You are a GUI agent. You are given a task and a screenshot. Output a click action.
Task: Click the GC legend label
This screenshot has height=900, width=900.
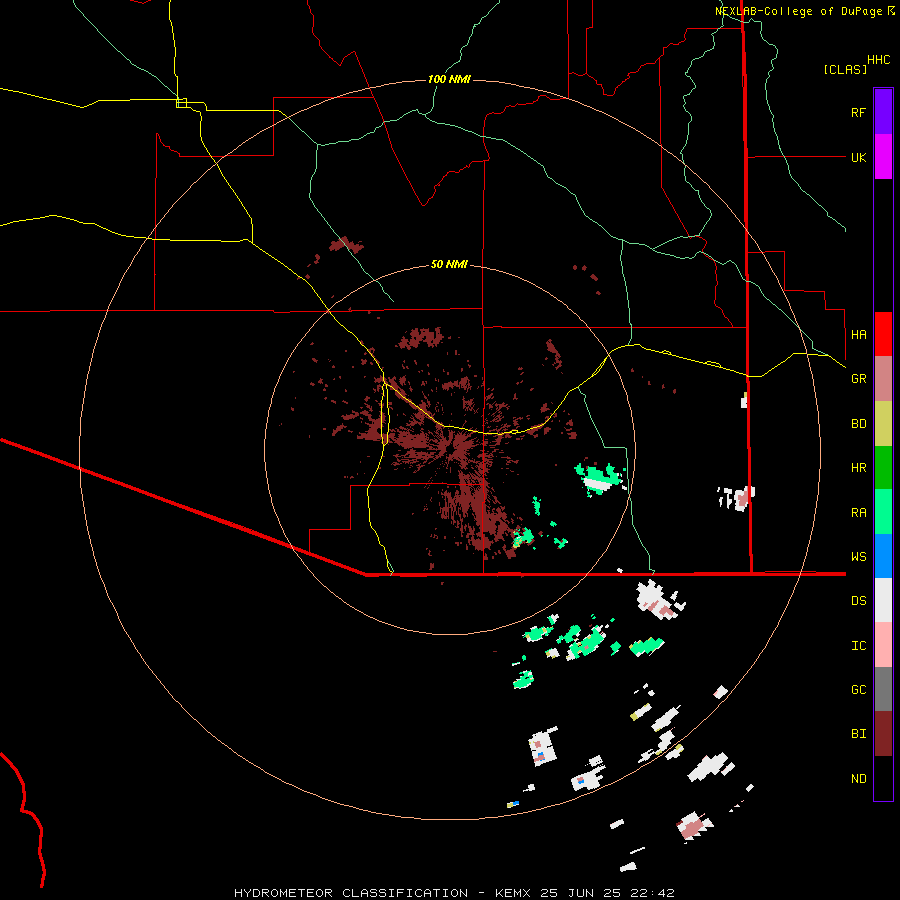pos(858,690)
